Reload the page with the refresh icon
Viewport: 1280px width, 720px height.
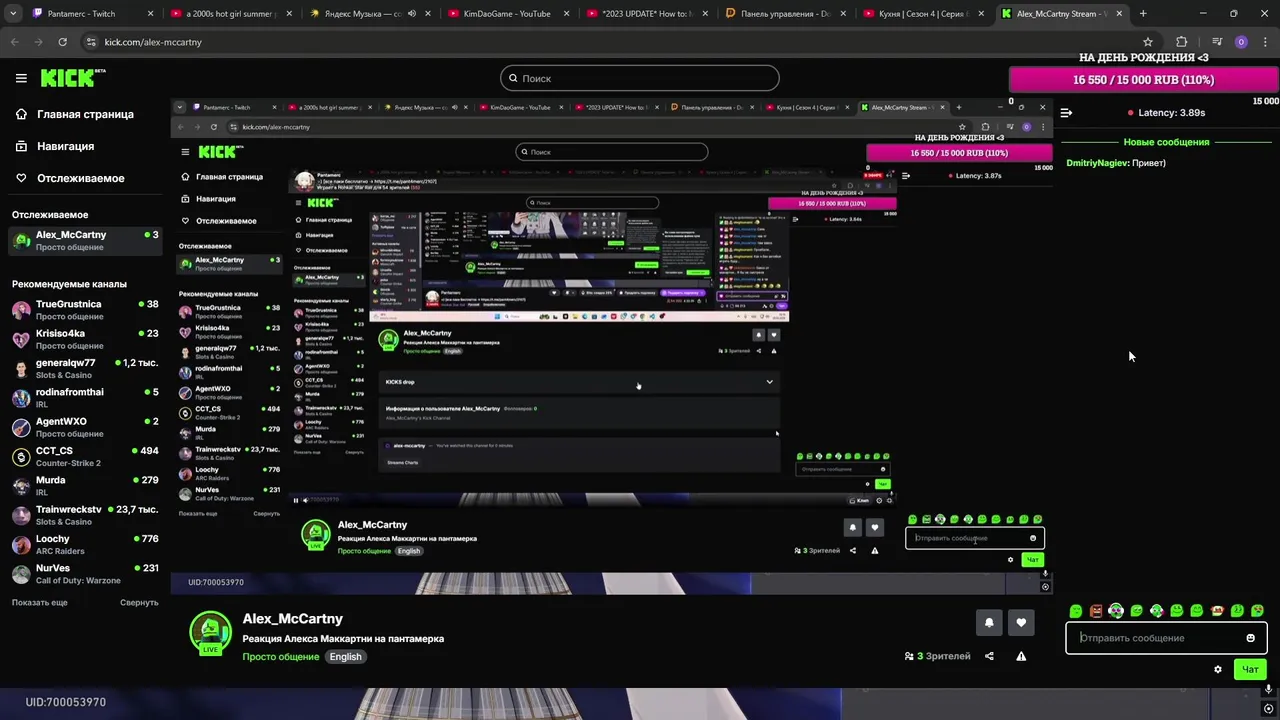coord(62,42)
